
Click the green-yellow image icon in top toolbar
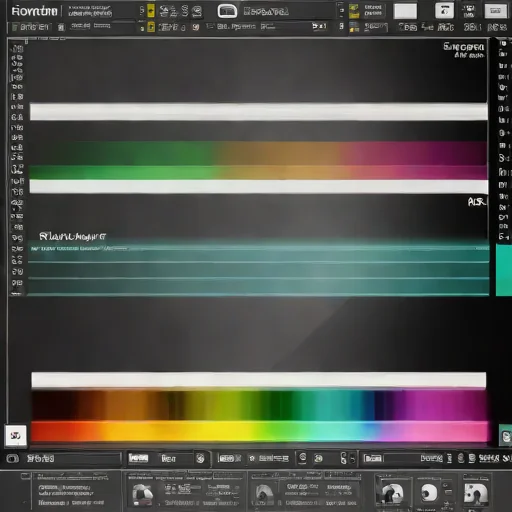coord(354,11)
